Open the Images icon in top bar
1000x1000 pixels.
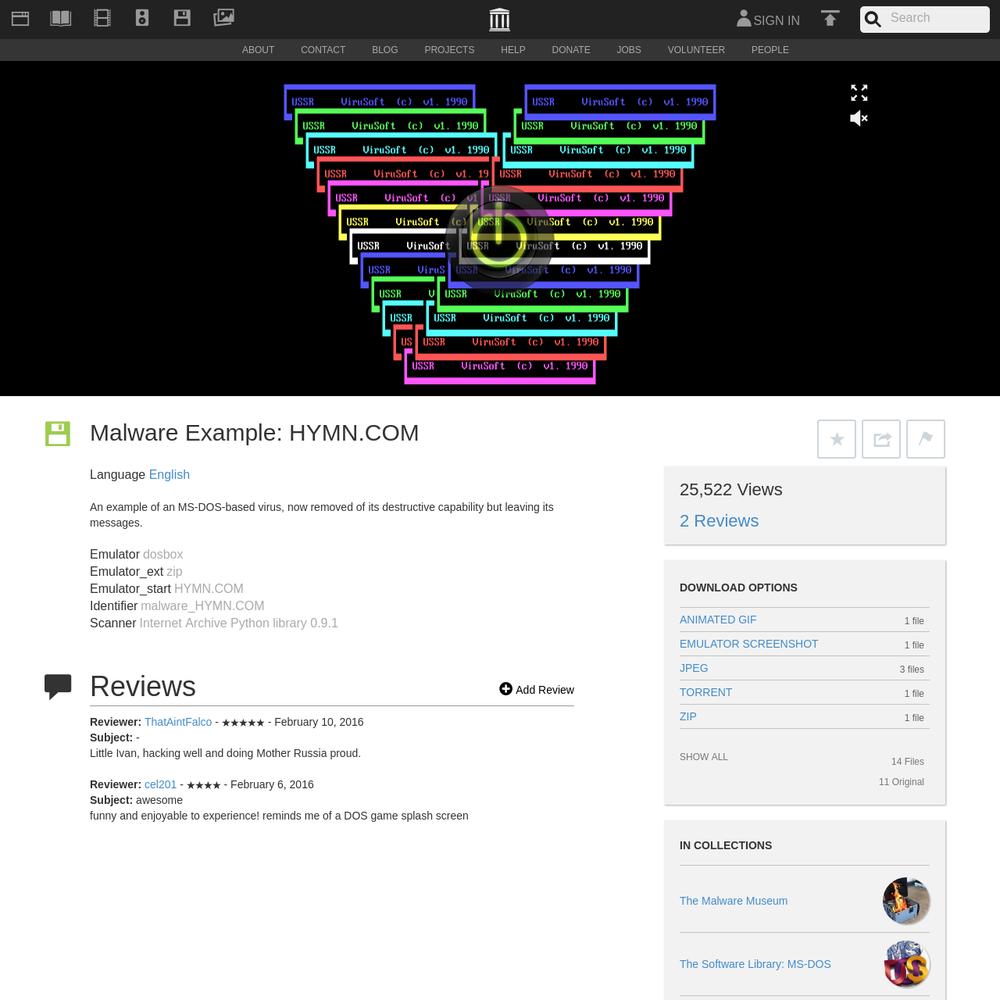[224, 18]
